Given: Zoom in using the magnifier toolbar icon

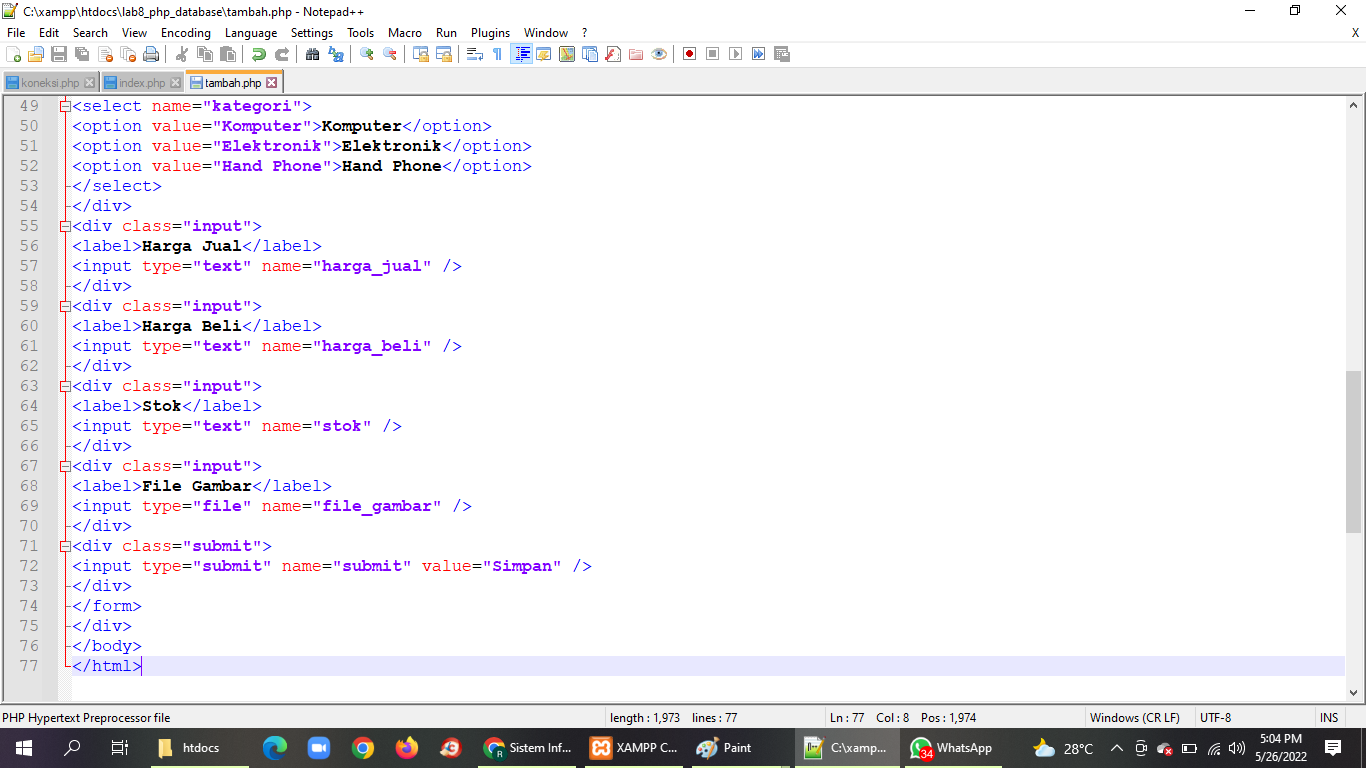Looking at the screenshot, I should click(x=364, y=54).
